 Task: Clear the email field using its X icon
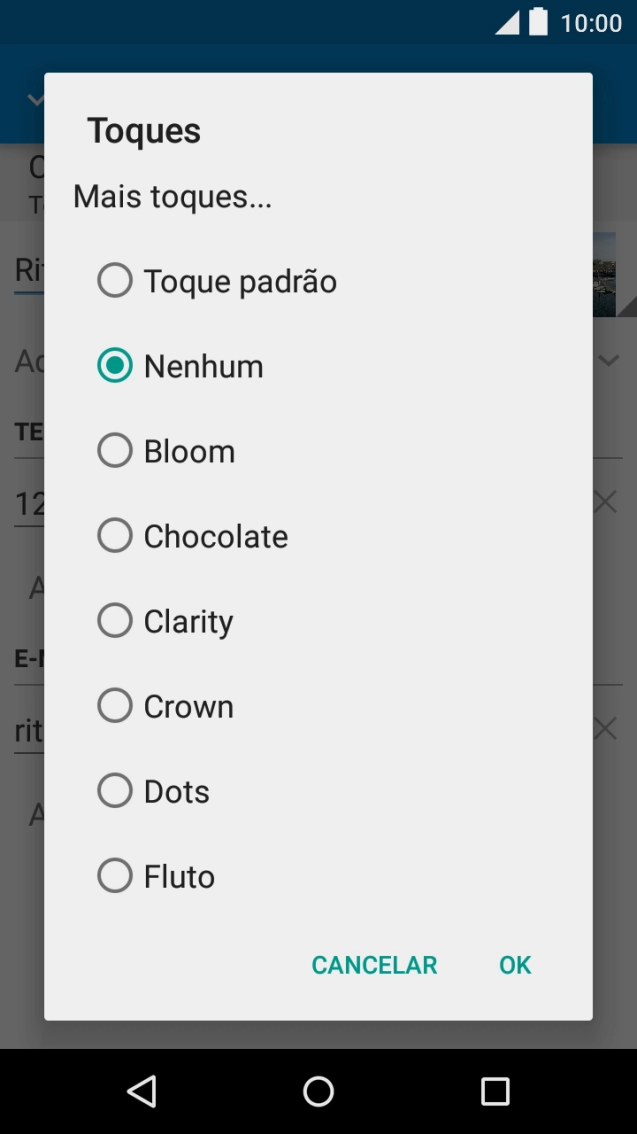pos(605,728)
